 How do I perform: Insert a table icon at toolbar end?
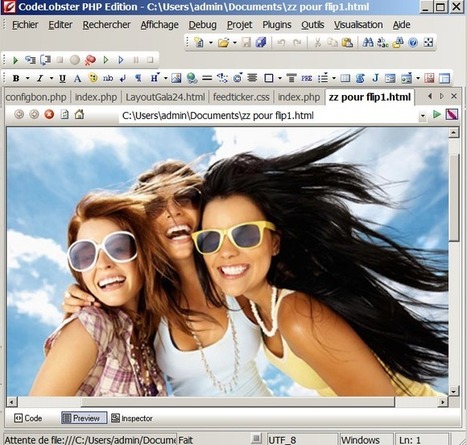(x=444, y=78)
